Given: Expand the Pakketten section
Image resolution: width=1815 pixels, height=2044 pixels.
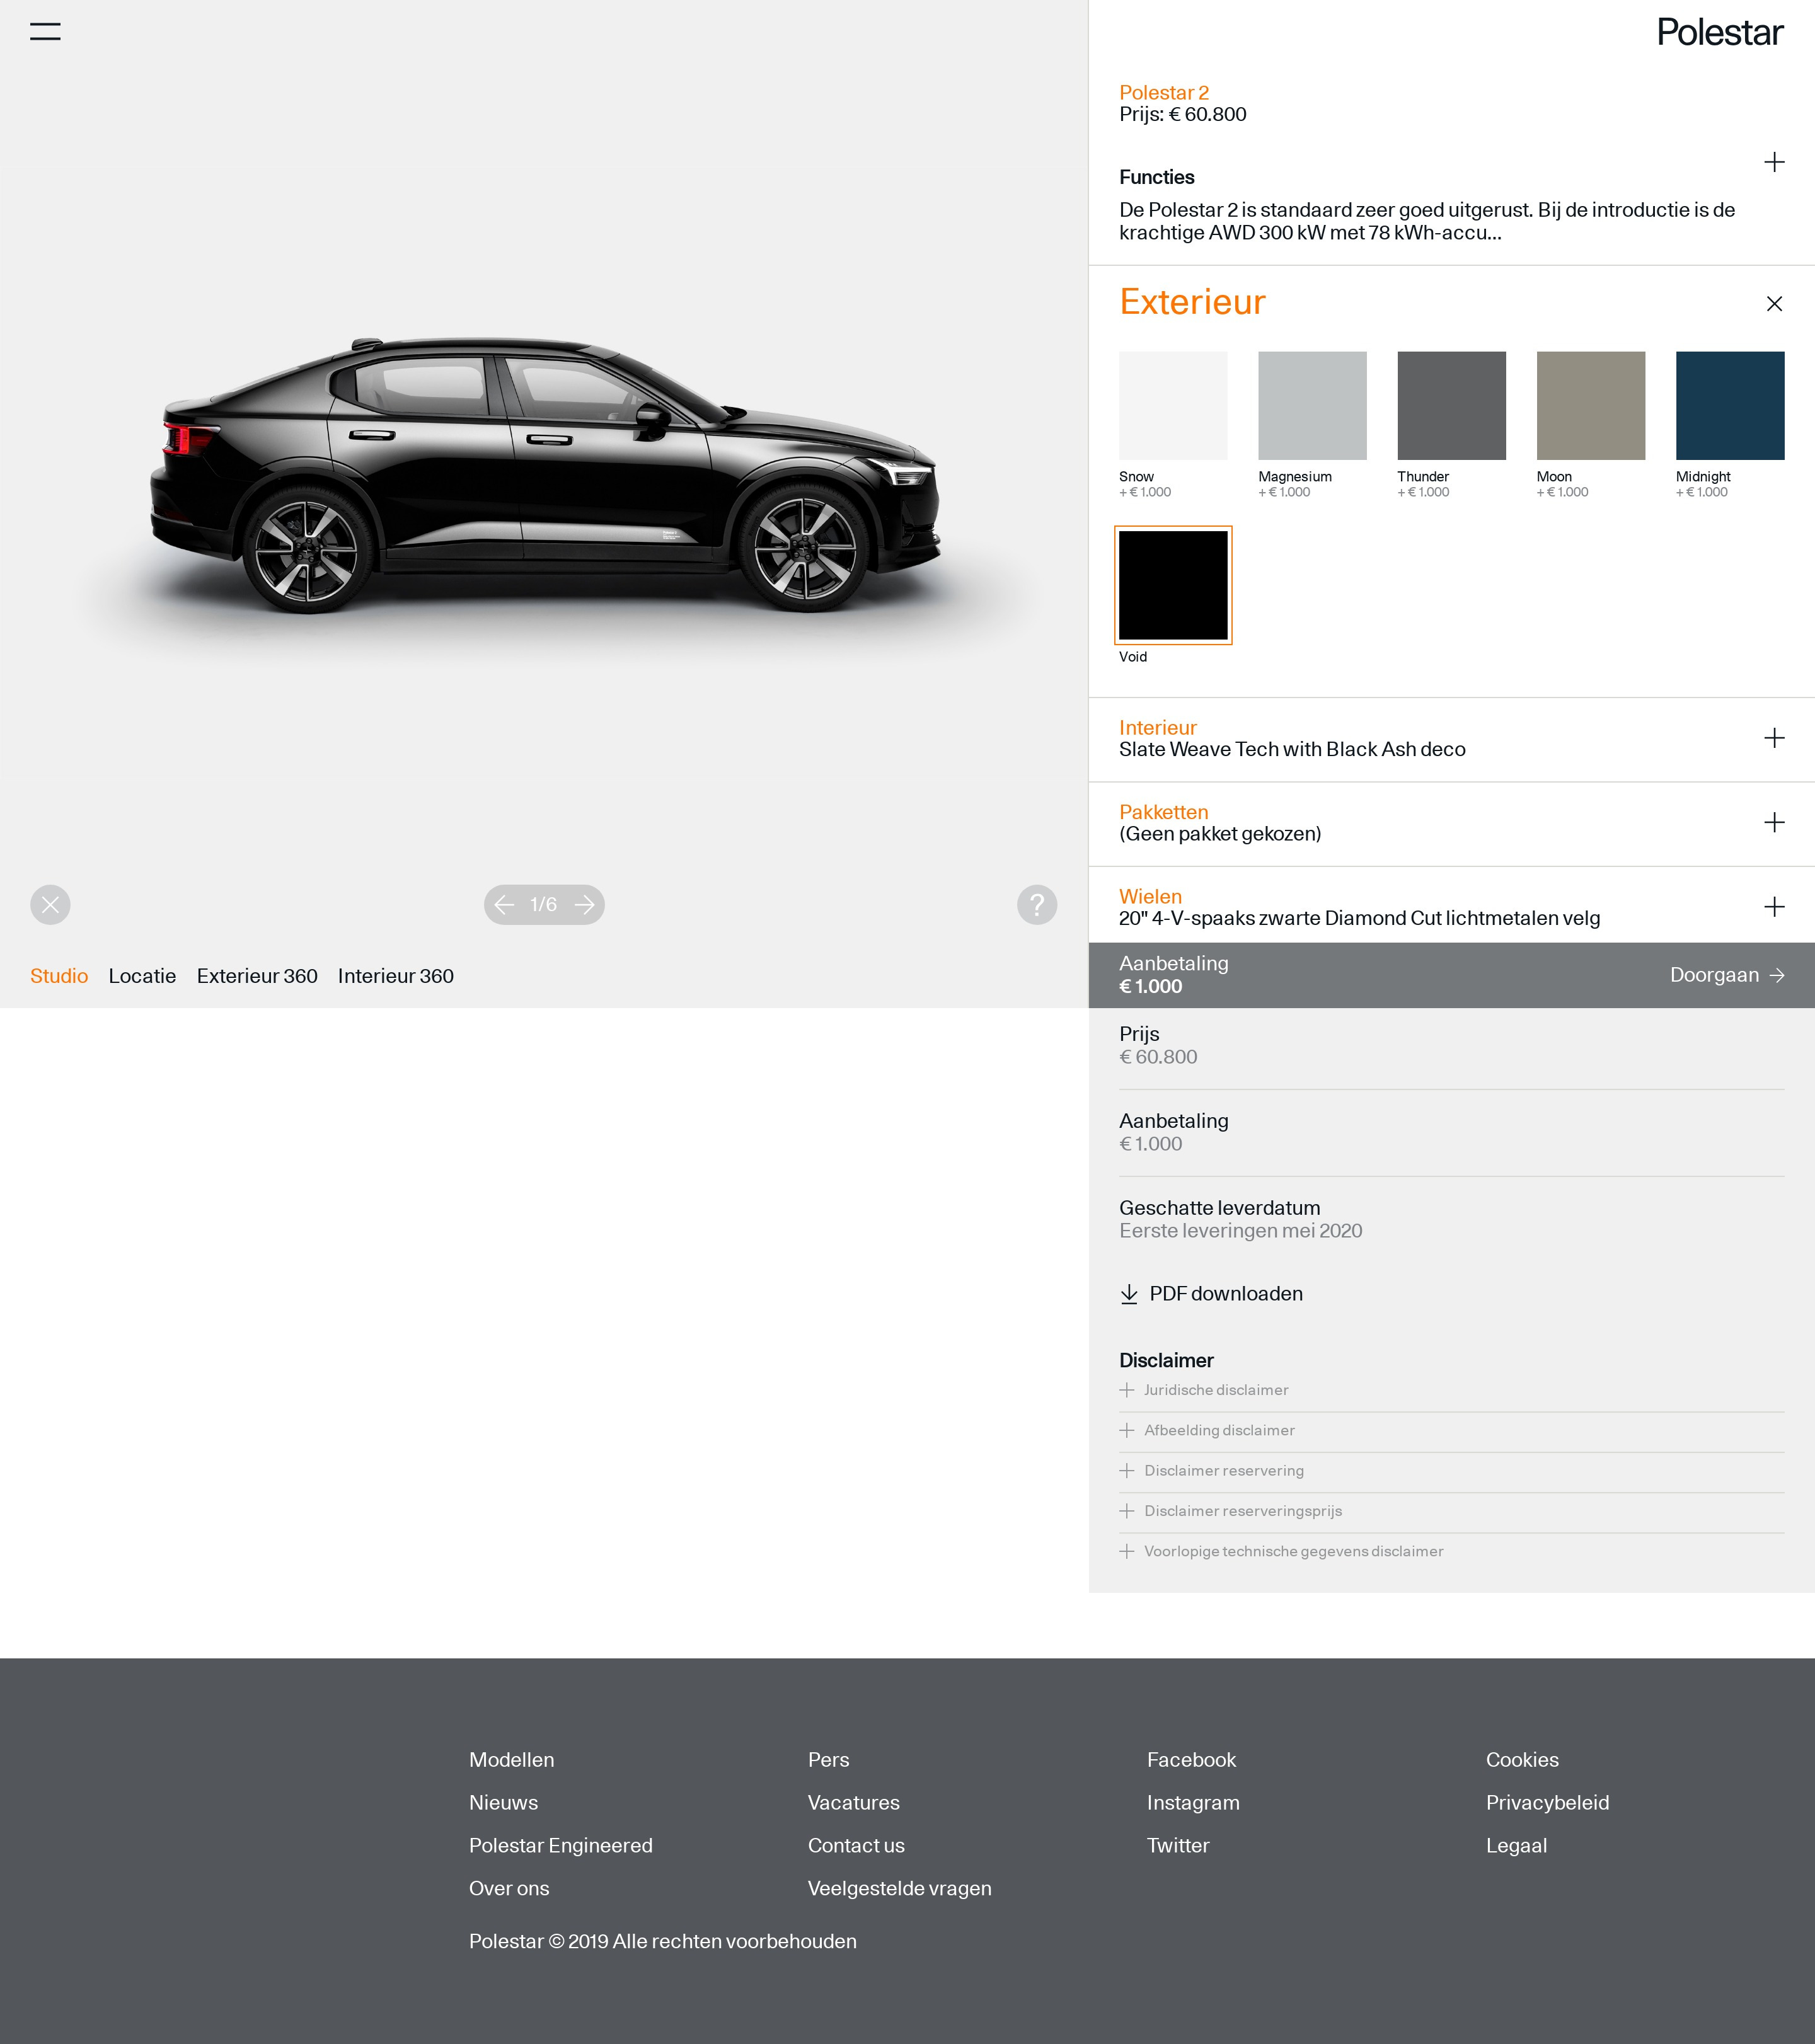Looking at the screenshot, I should point(1773,822).
